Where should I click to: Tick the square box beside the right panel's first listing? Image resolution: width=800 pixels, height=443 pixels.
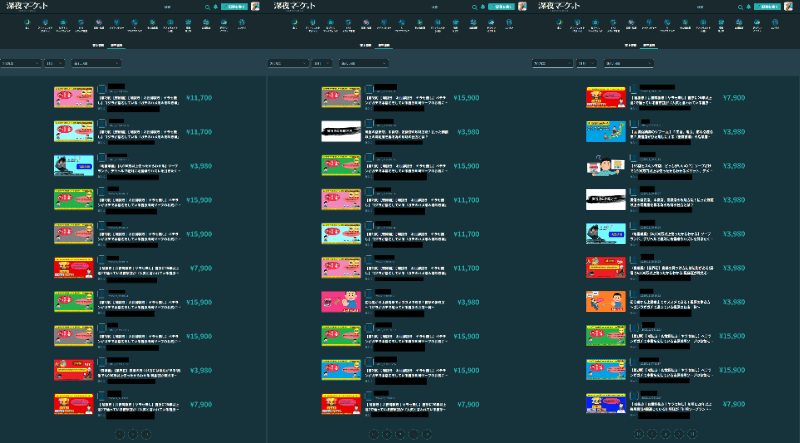[634, 90]
